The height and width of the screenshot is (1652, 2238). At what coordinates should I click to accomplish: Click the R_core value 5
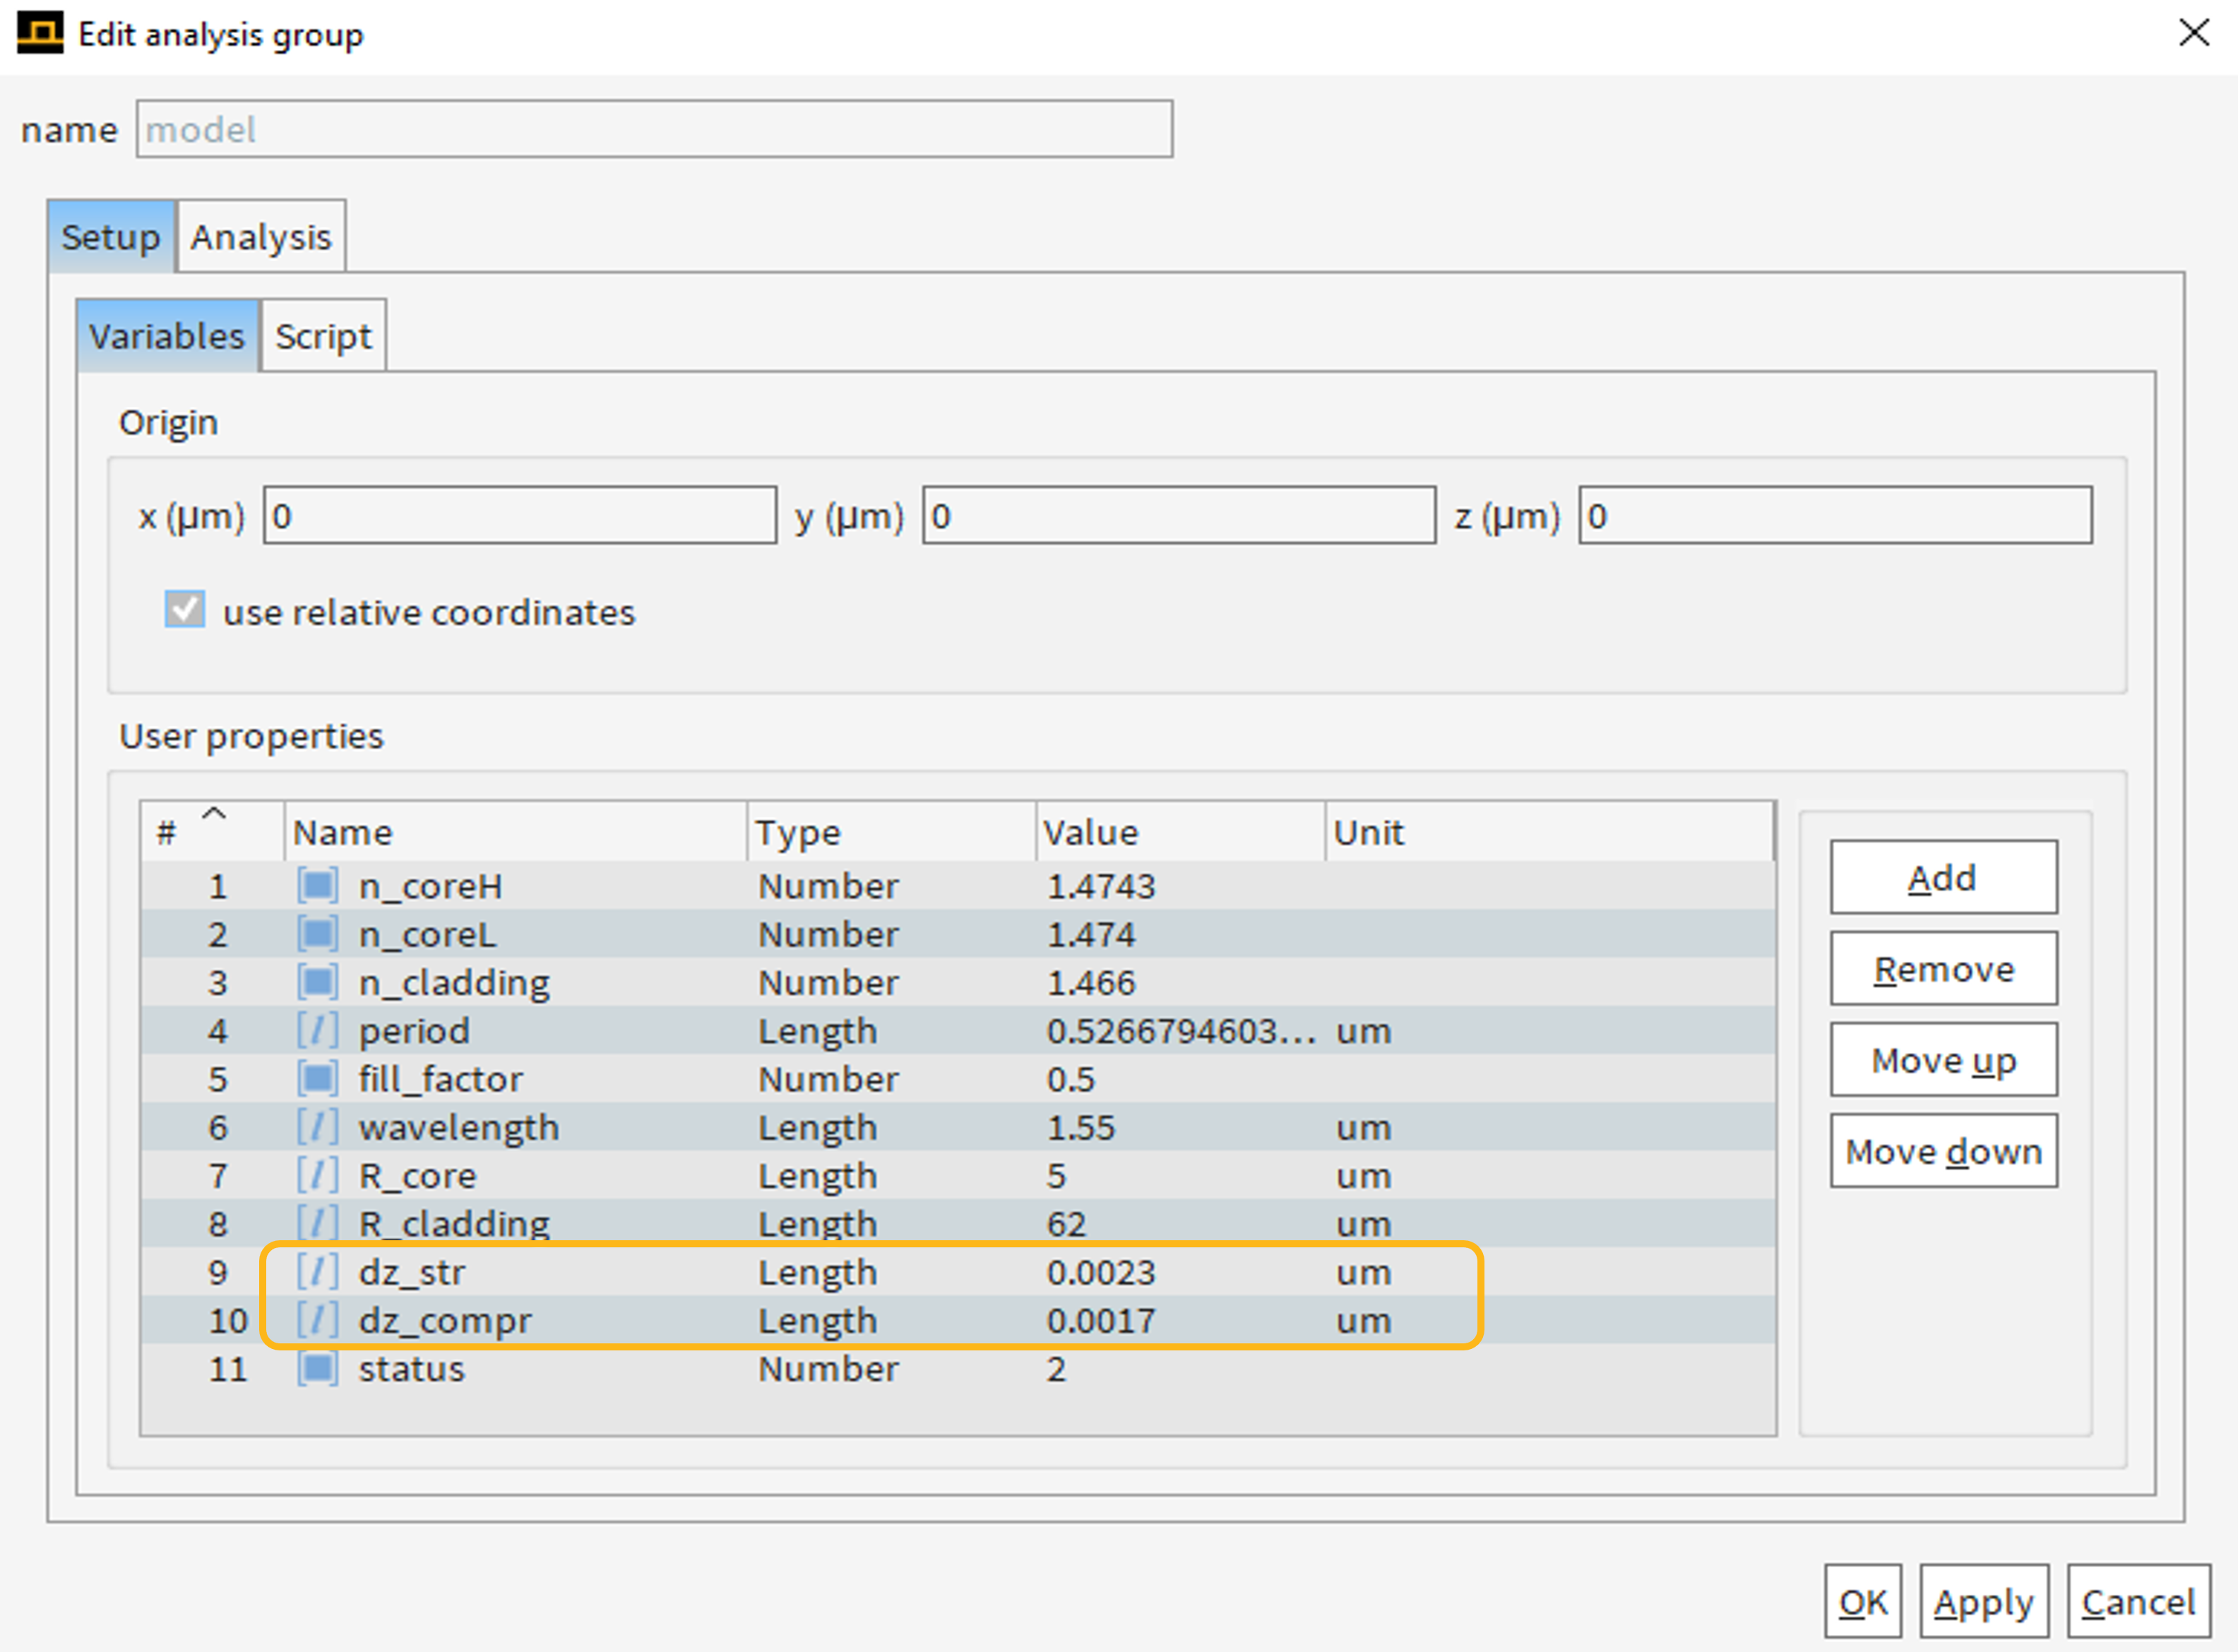click(x=1056, y=1176)
